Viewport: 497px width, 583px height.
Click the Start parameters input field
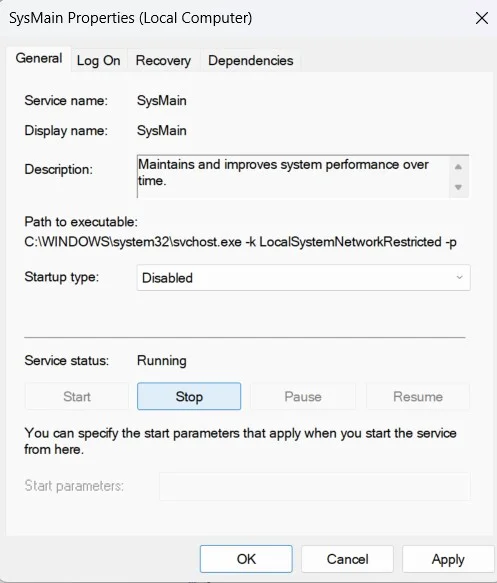314,486
